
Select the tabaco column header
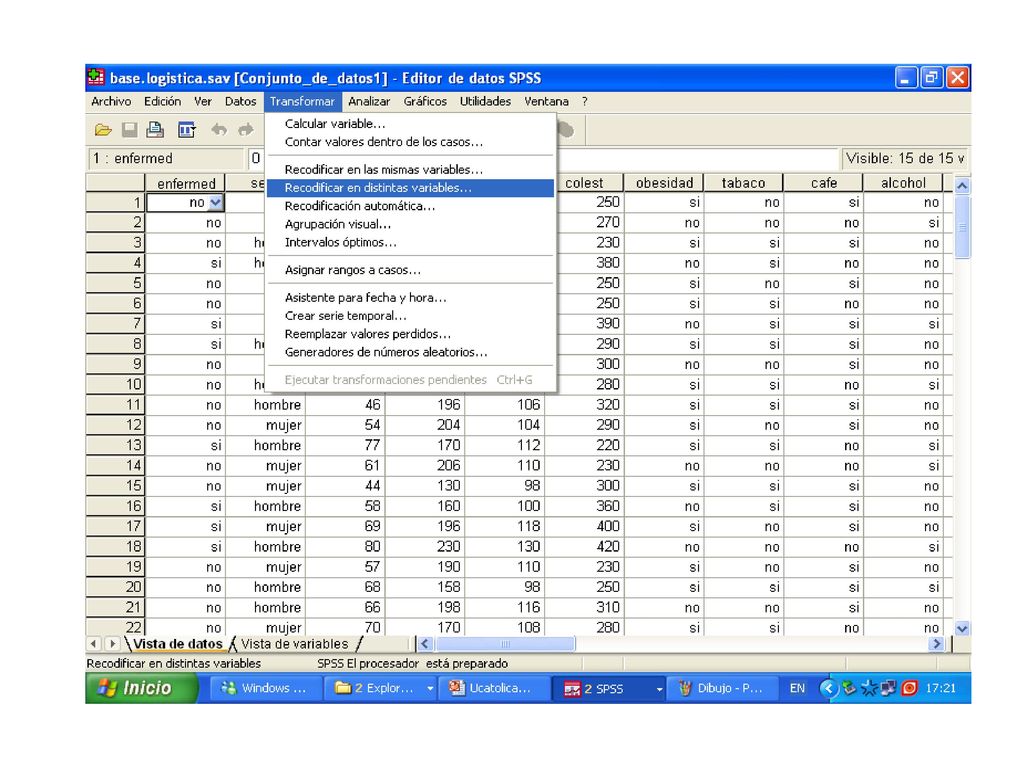743,183
